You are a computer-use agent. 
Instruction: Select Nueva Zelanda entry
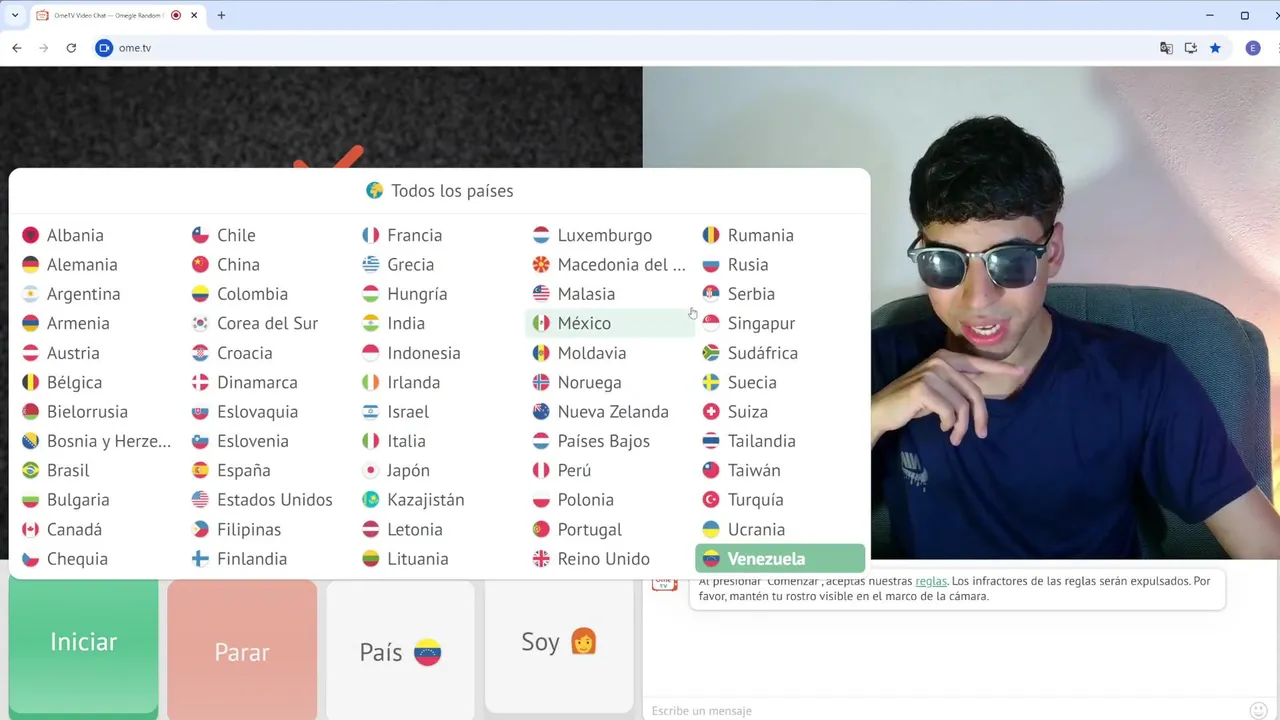[610, 412]
